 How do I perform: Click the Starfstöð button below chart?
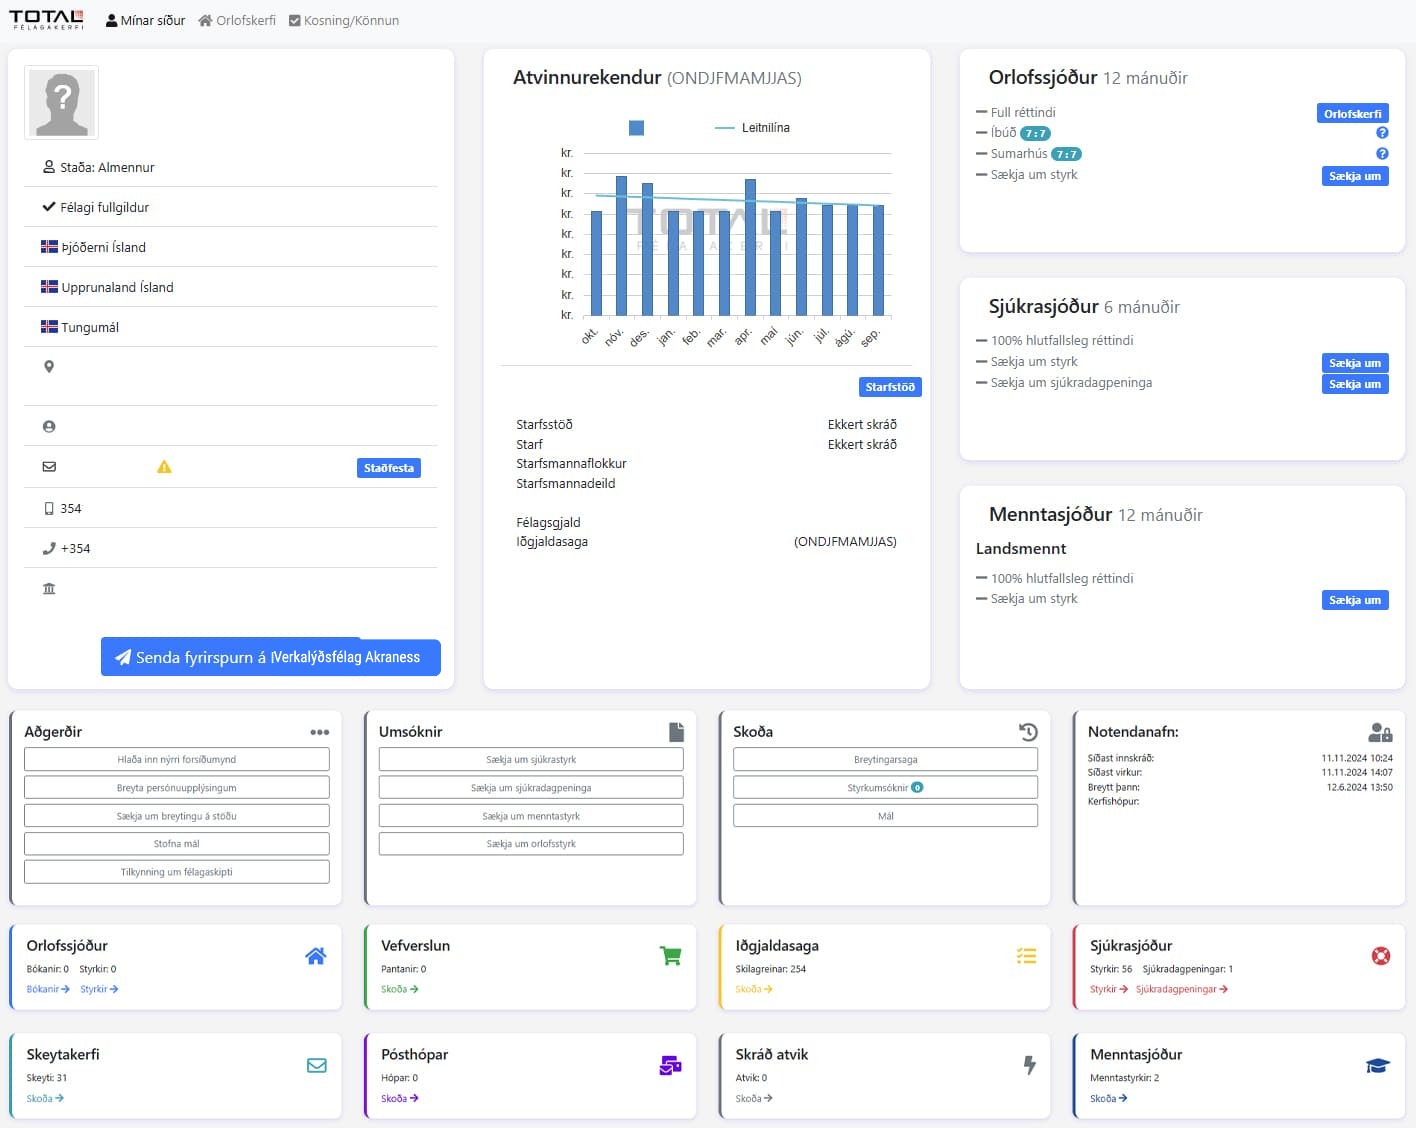coord(889,387)
